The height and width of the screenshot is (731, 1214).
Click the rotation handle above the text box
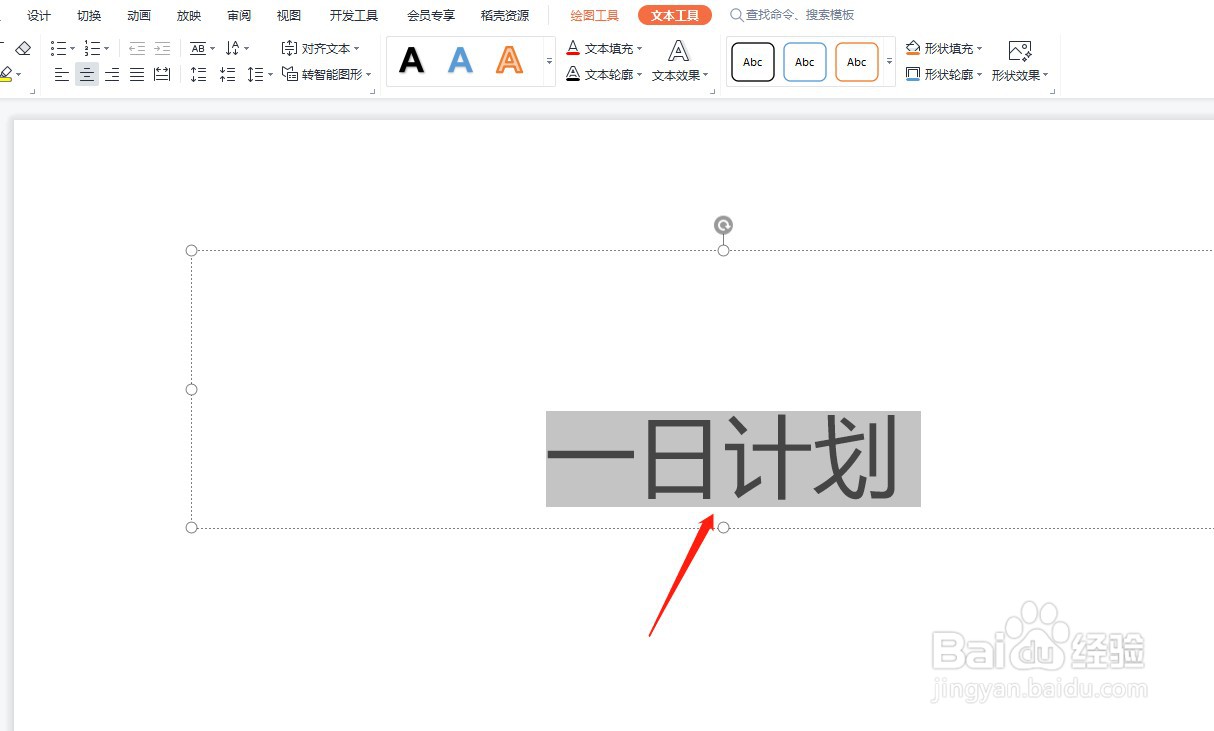pos(723,225)
